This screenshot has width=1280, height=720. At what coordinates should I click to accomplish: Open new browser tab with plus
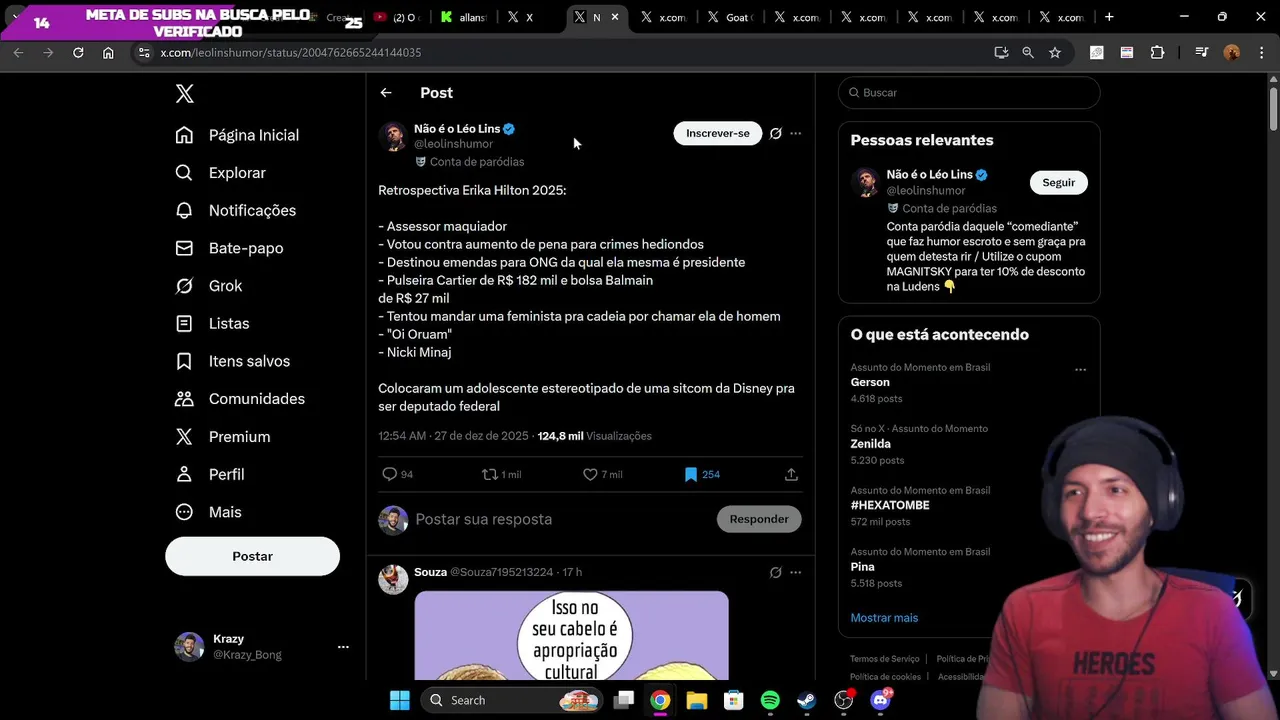(1109, 17)
